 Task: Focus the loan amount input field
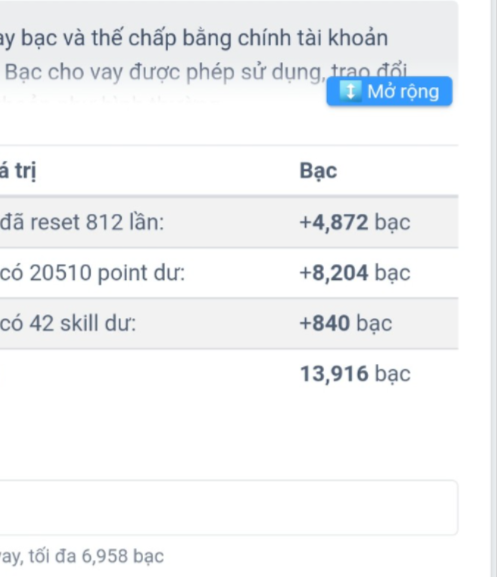229,507
